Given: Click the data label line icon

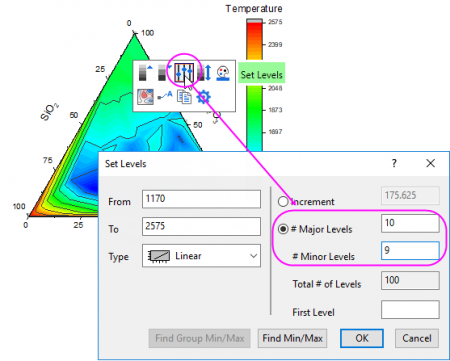Looking at the screenshot, I should click(x=165, y=96).
